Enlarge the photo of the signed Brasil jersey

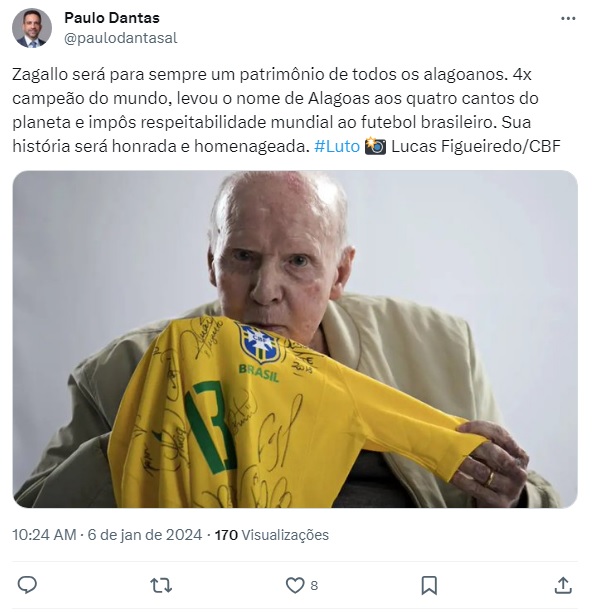pos(295,339)
